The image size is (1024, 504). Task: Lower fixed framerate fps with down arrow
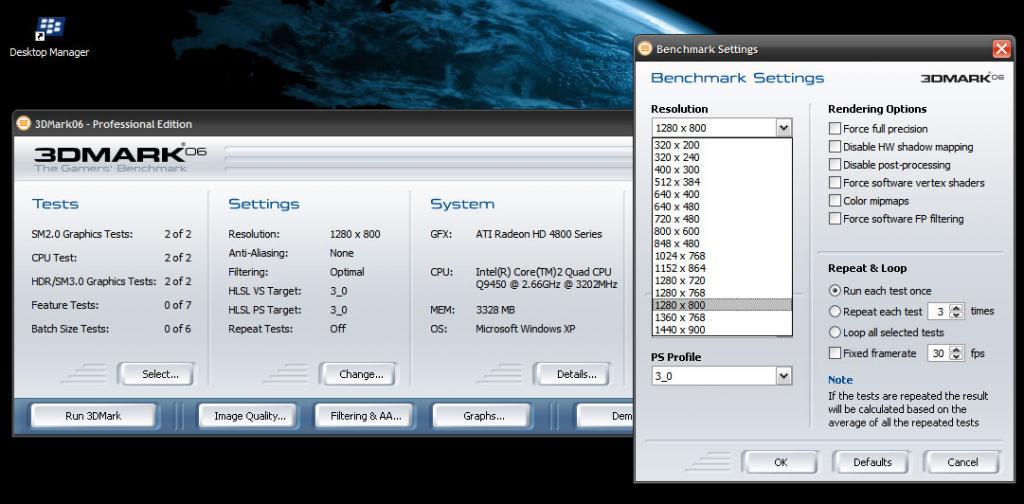(956, 357)
